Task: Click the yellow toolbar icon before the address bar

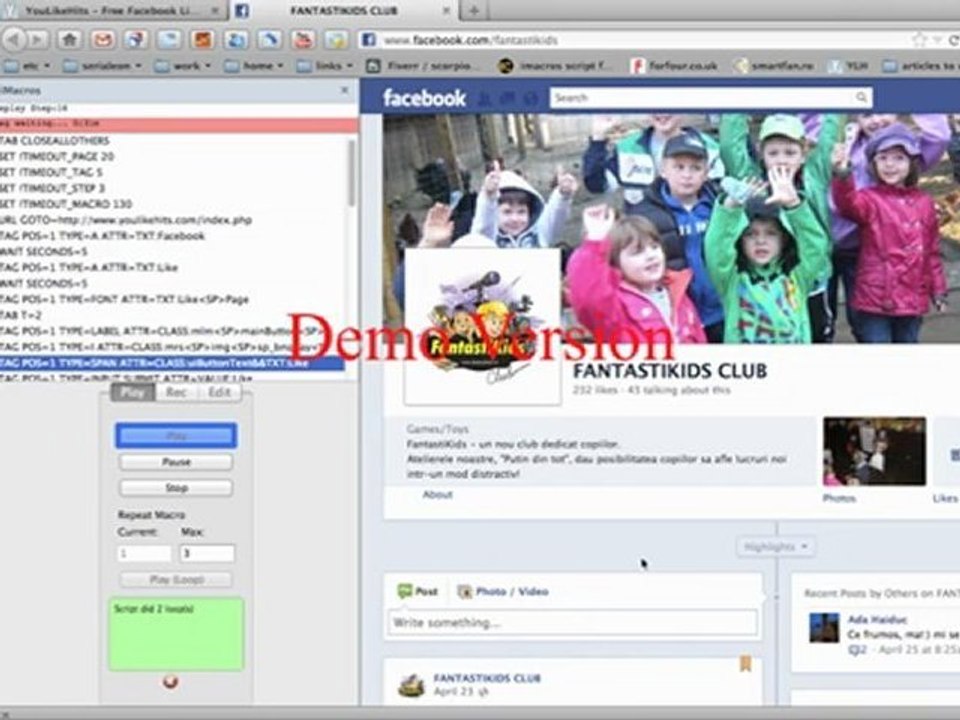Action: click(x=336, y=40)
